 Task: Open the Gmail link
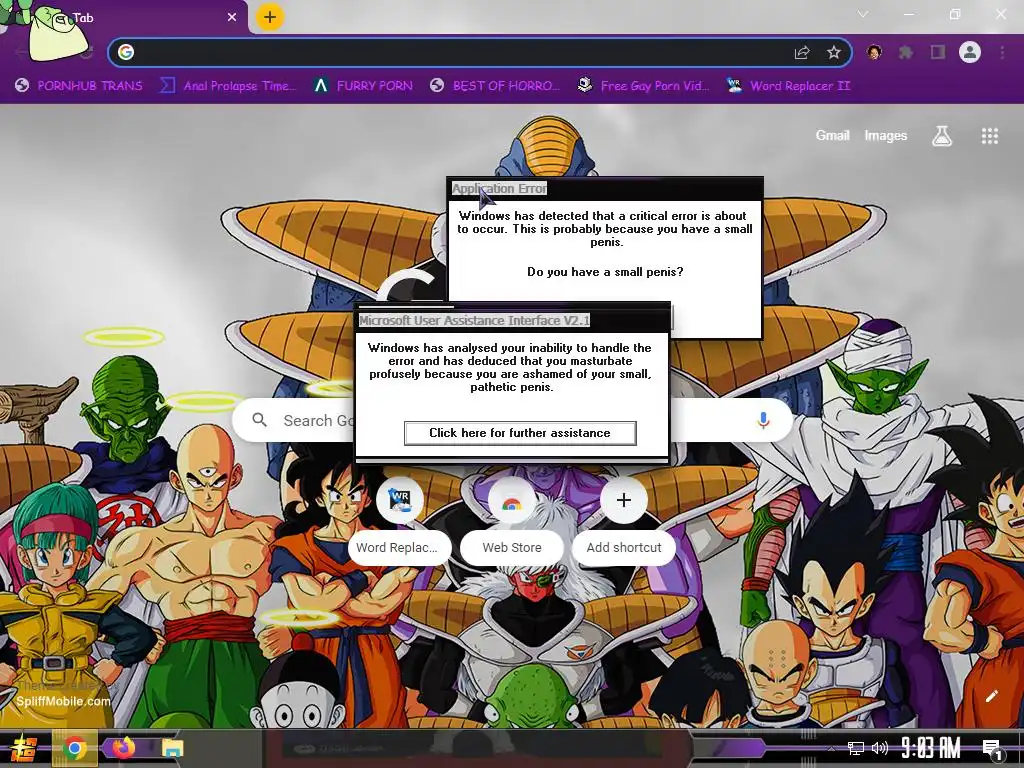coord(832,135)
